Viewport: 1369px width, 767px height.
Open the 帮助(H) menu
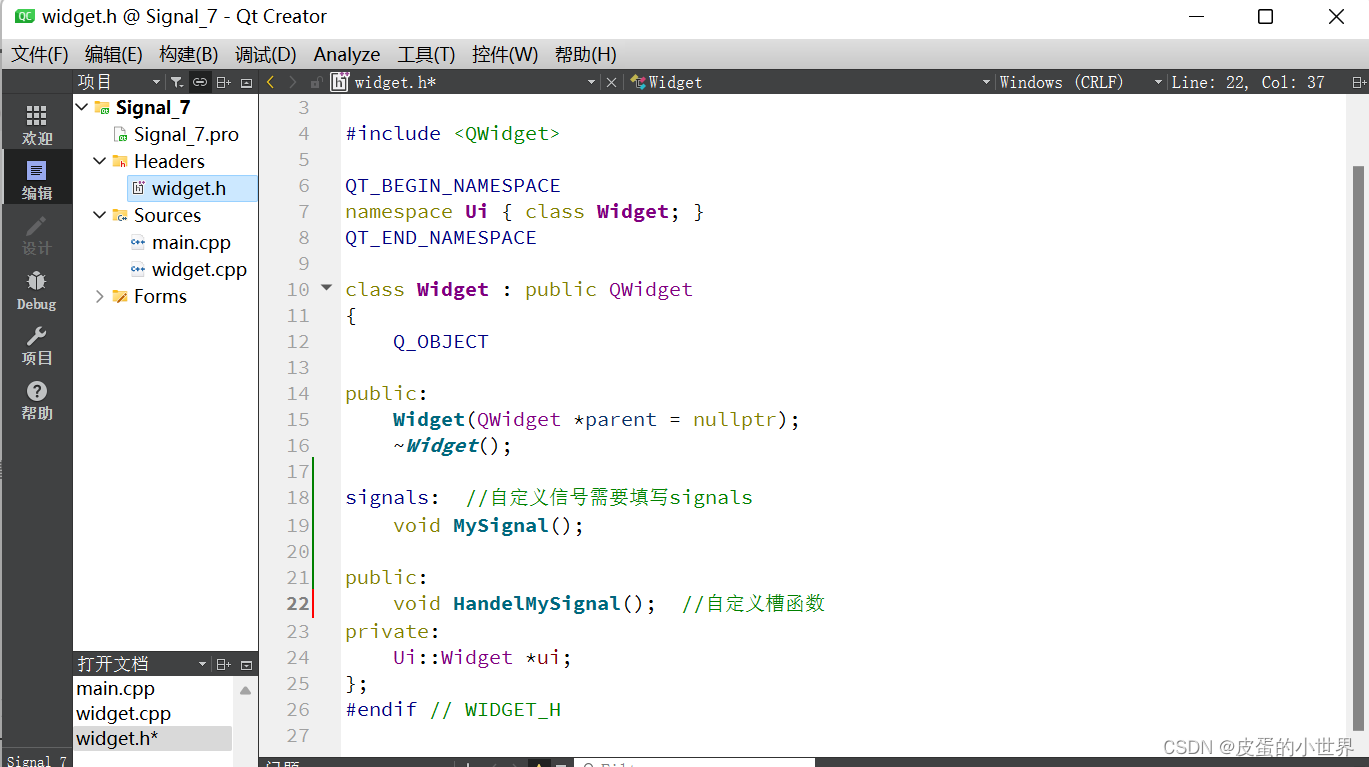585,54
